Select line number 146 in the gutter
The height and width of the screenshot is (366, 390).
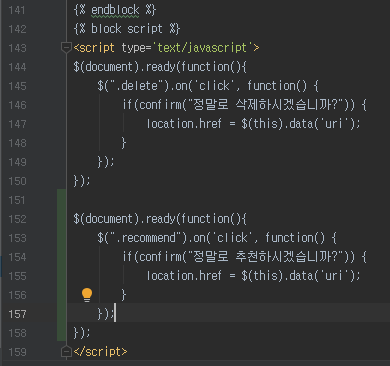click(17, 105)
